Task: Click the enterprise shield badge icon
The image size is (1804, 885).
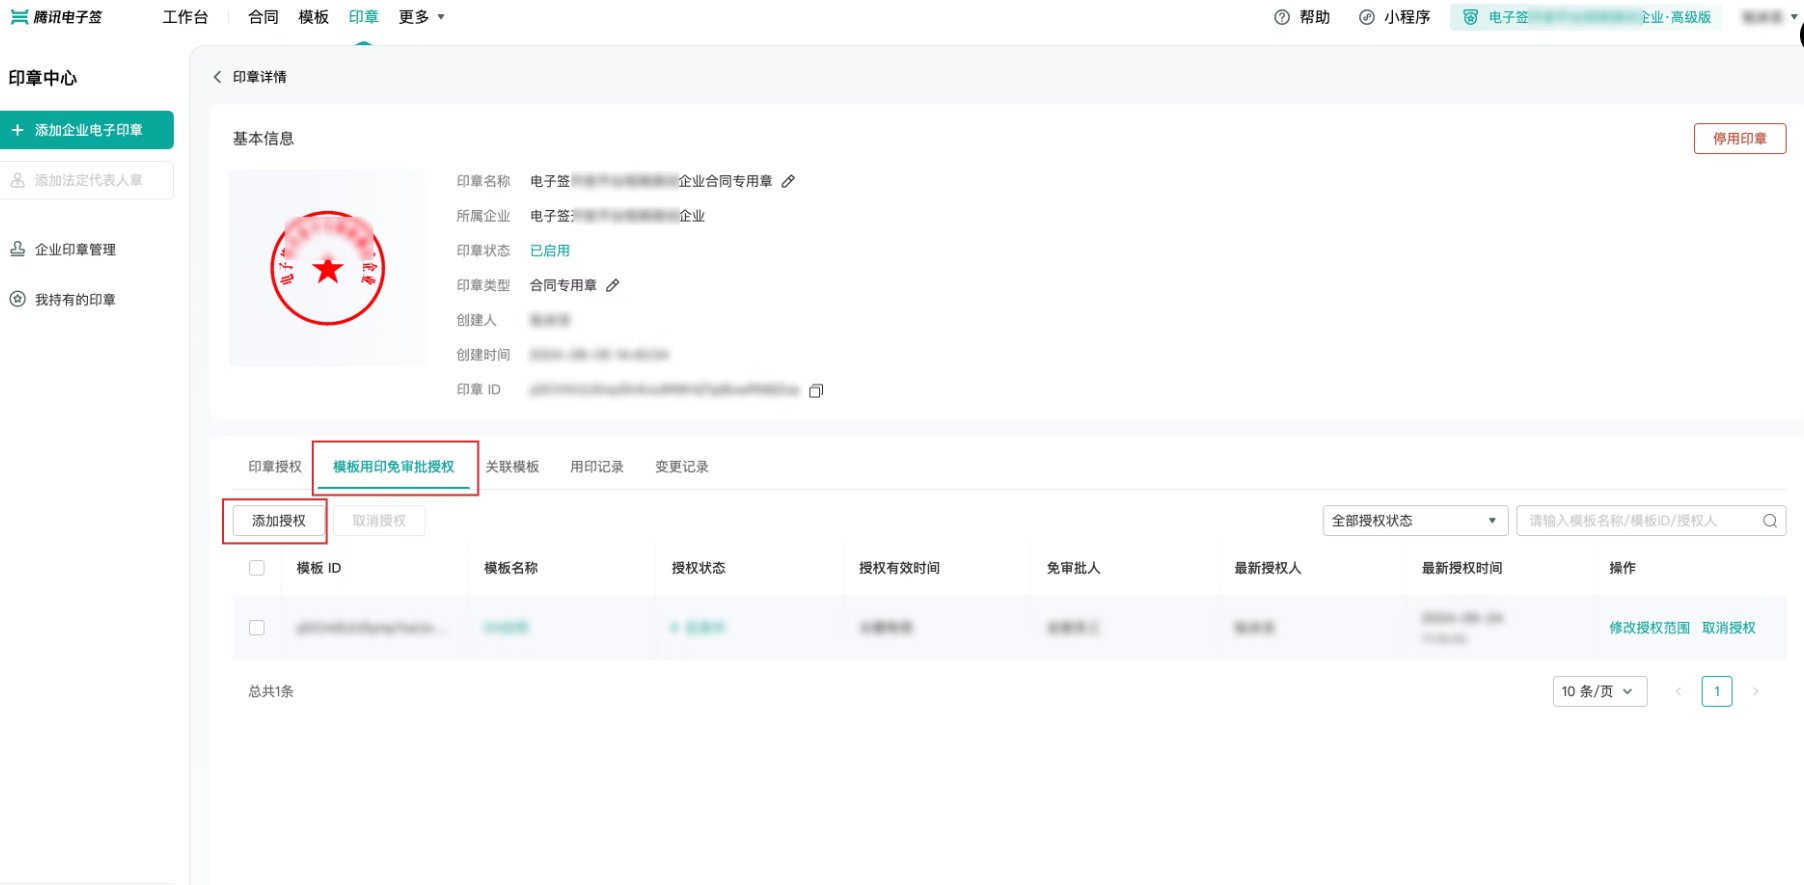Action: click(1470, 17)
